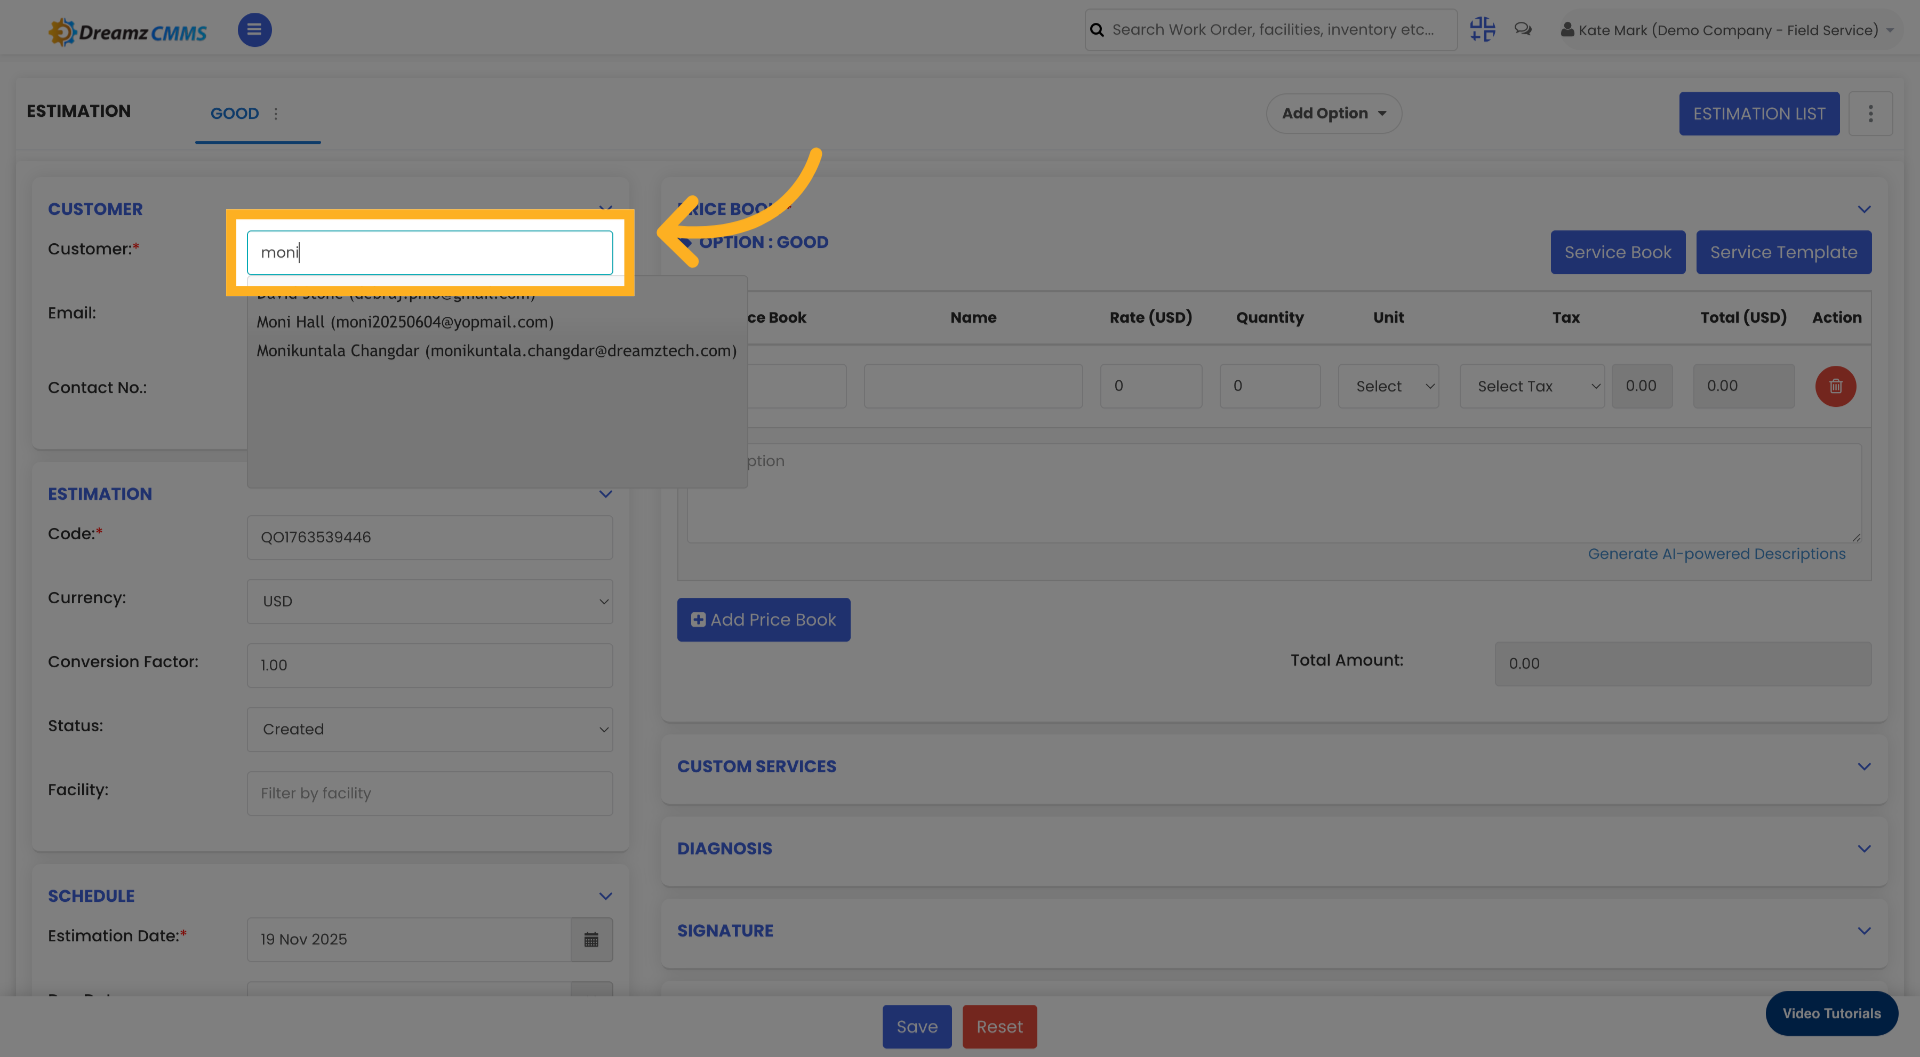Viewport: 1920px width, 1057px height.
Task: Click the Dreamz CMMS logo
Action: point(127,30)
